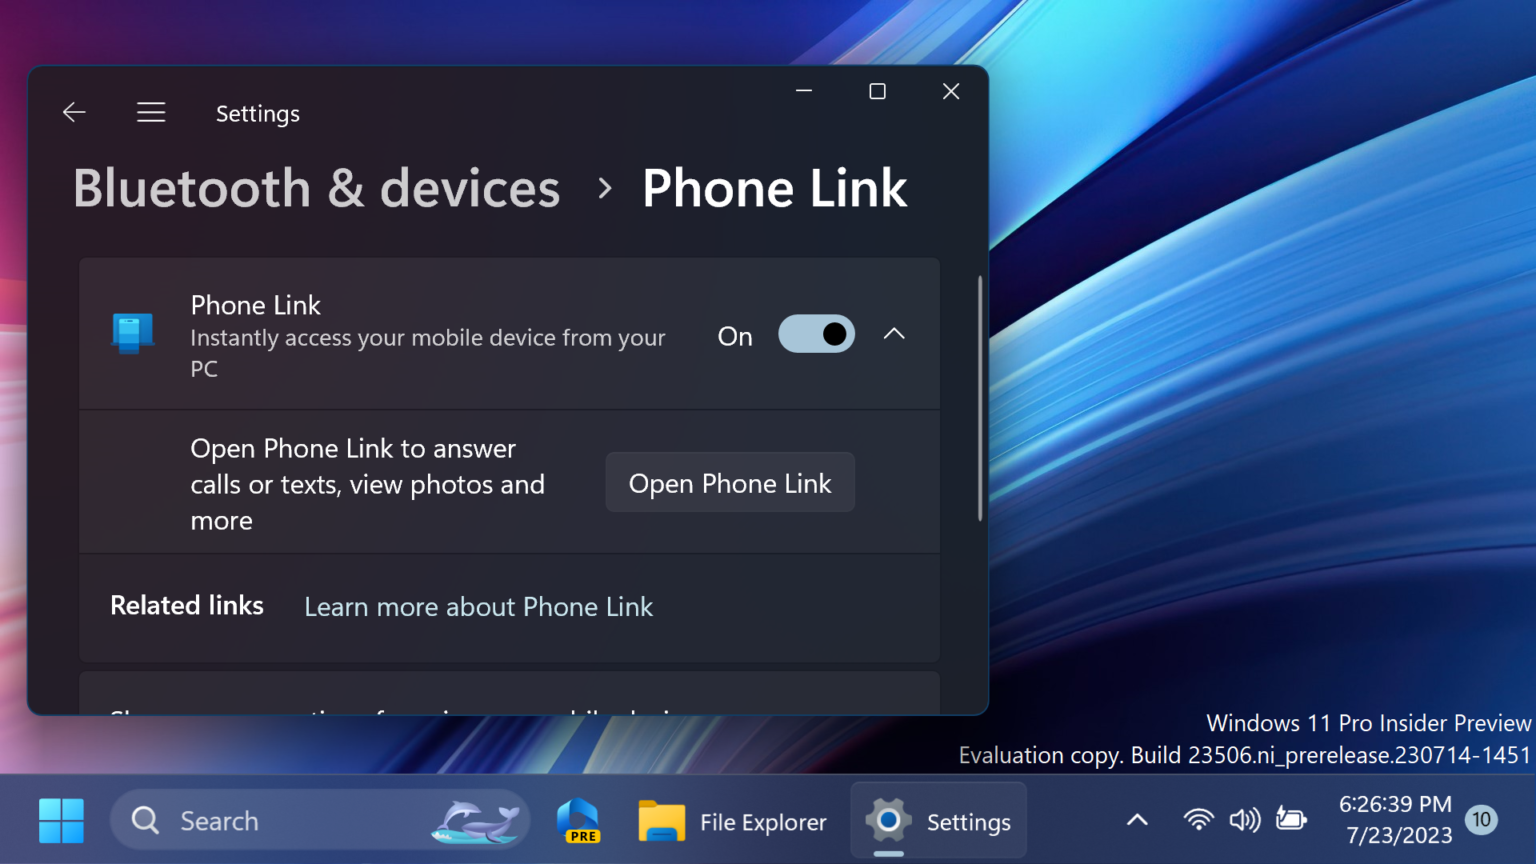Click the volume icon in system tray
The height and width of the screenshot is (864, 1536).
tap(1245, 819)
